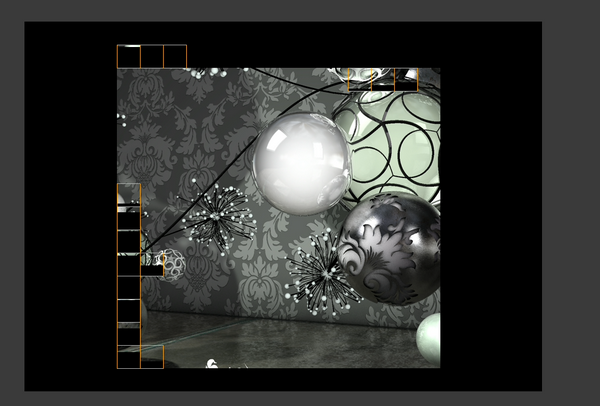Click the unrendered black area left of image
Screen dimensions: 600x406
[x=70, y=200]
